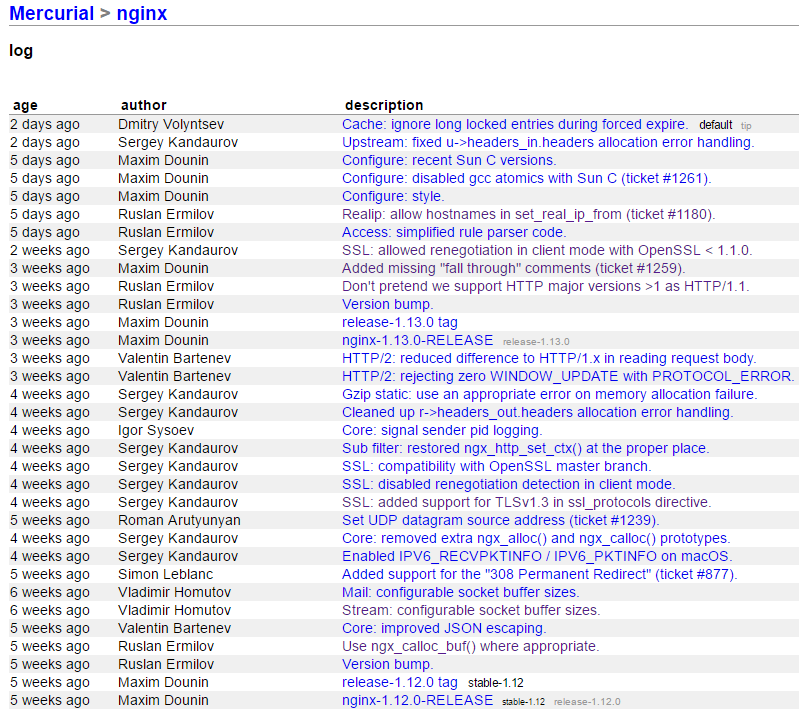Open commit 'Cache: ignore long locked entries during forced expire.'
Image resolution: width=799 pixels, height=712 pixels.
coord(515,124)
